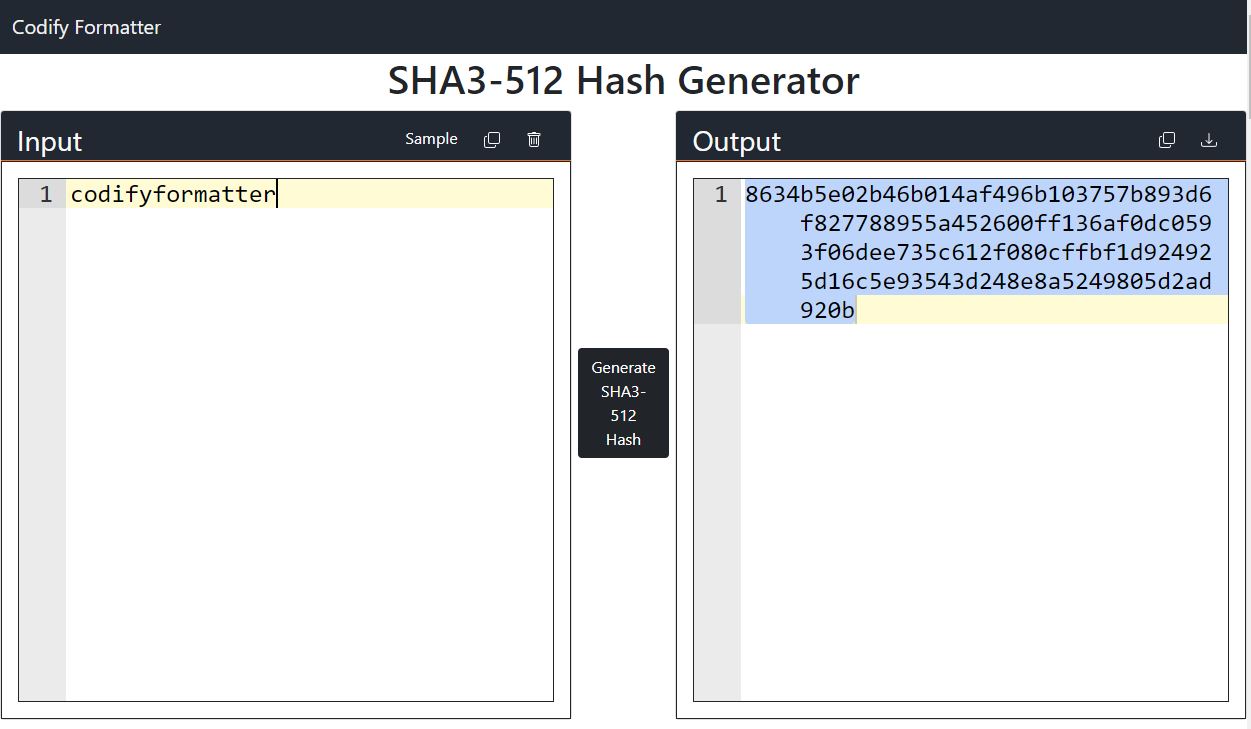Click Generate SHA3-512 Hash
Image resolution: width=1251 pixels, height=729 pixels.
click(x=623, y=403)
